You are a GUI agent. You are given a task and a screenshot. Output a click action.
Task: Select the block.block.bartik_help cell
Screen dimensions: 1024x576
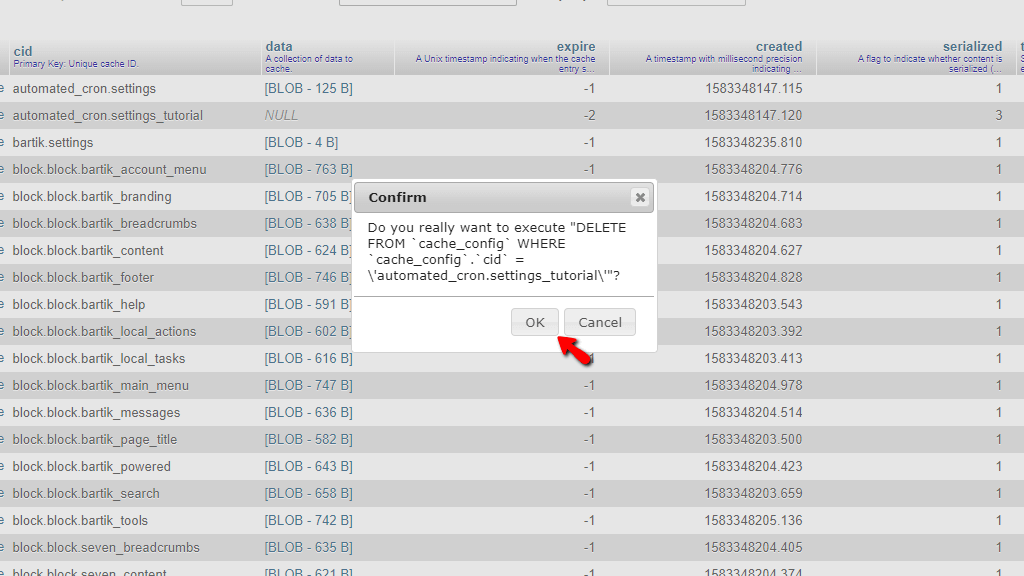coord(79,305)
